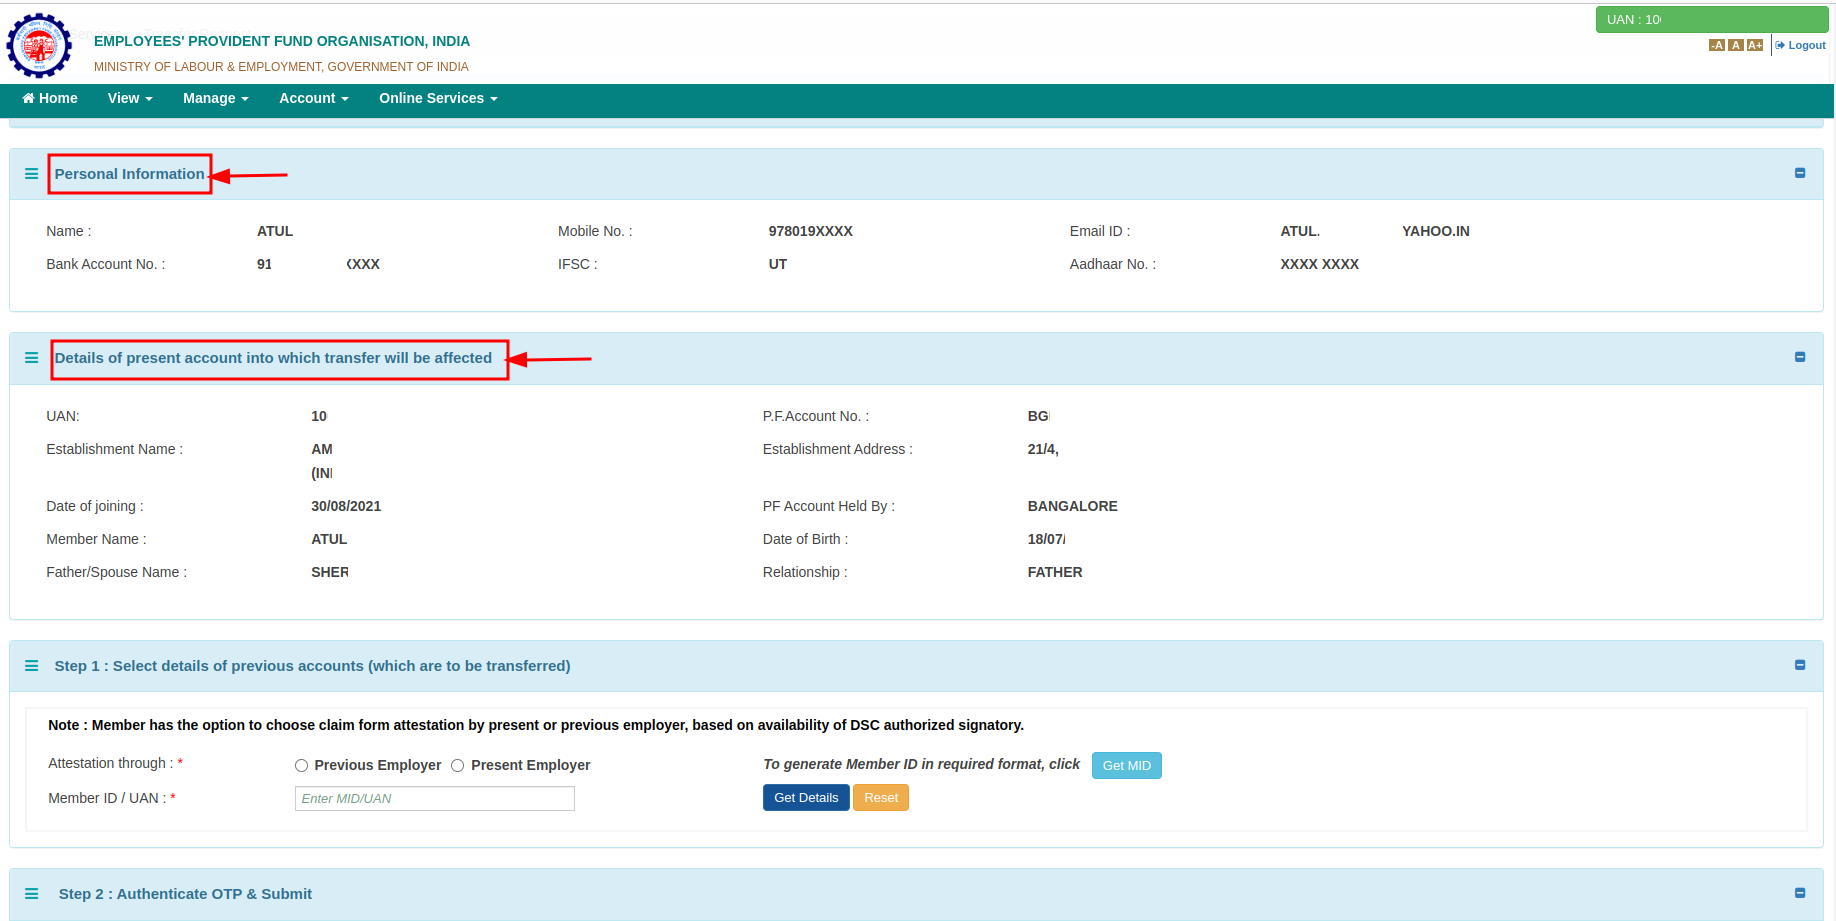Collapse the Step 1 previous accounts panel
Screen dimensions: 1836x921
click(1800, 665)
